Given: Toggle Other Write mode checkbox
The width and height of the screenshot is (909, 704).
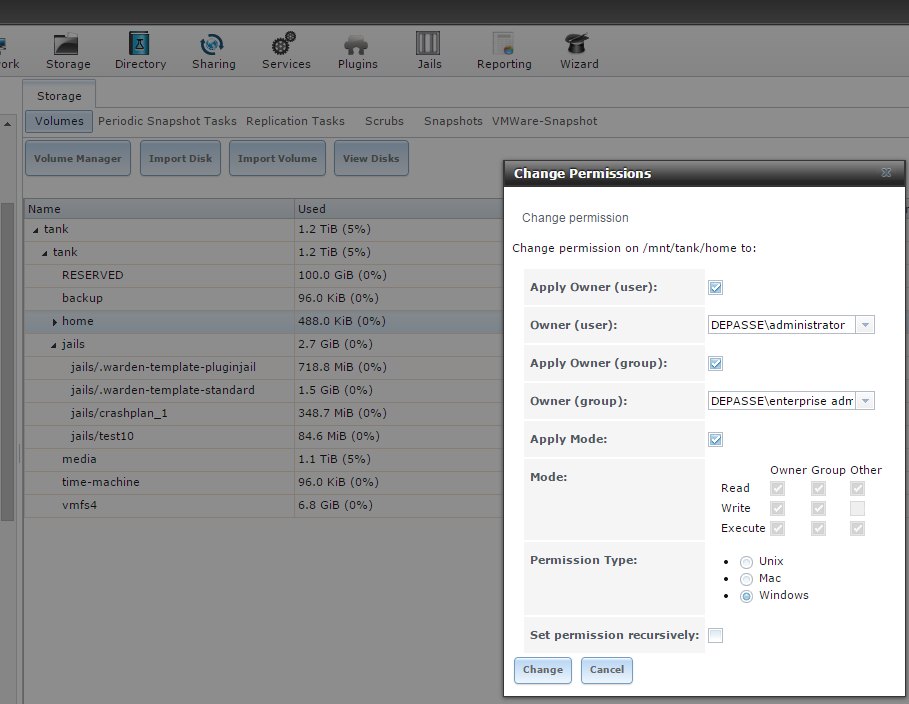Looking at the screenshot, I should pyautogui.click(x=857, y=509).
